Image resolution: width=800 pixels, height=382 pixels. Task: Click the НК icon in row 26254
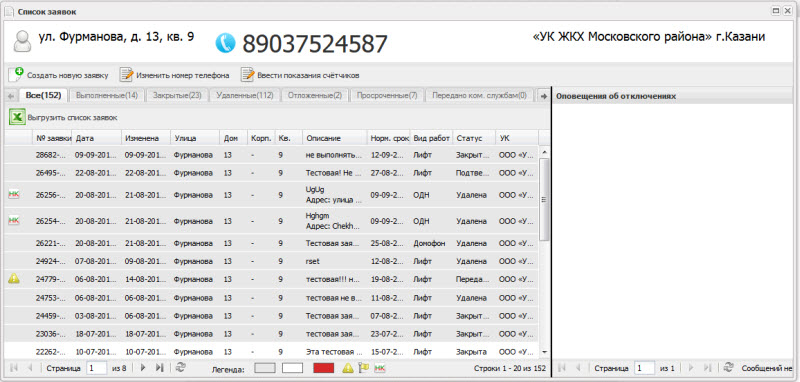click(13, 221)
